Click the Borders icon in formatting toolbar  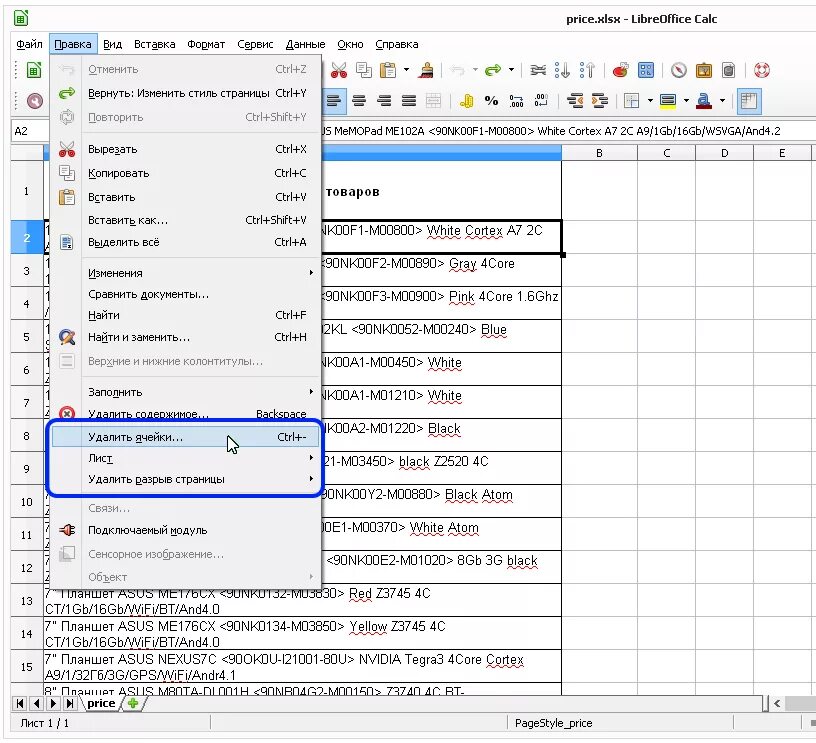pos(632,101)
